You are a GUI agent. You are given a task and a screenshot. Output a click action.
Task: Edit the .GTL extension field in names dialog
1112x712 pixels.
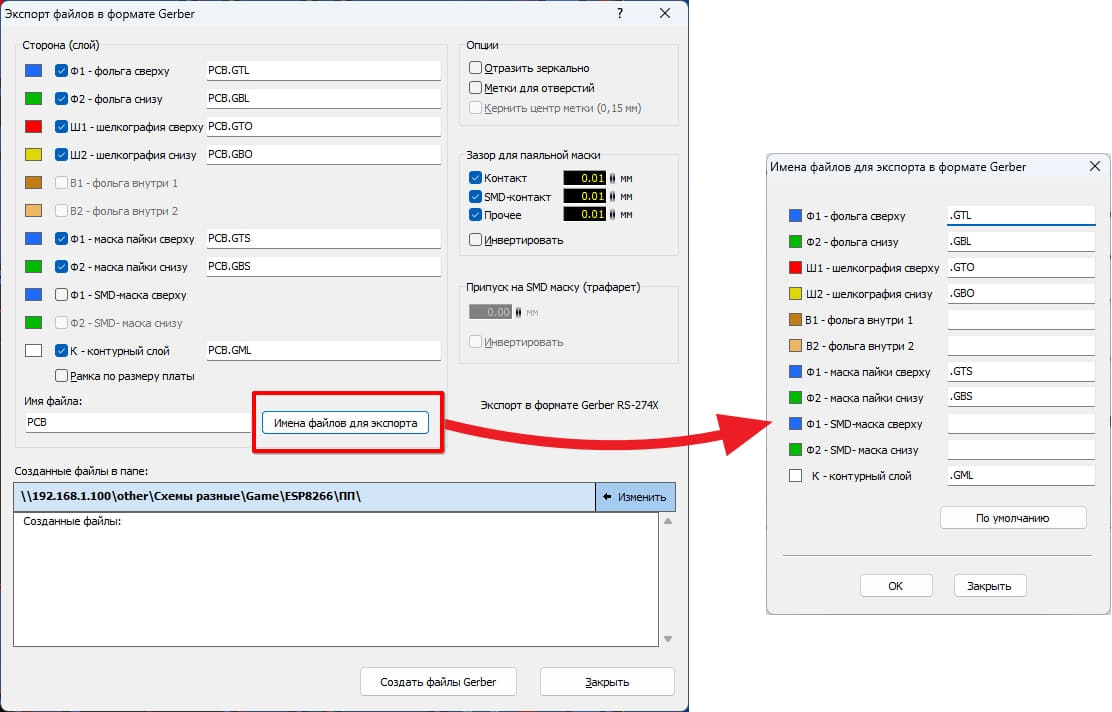coord(1021,215)
